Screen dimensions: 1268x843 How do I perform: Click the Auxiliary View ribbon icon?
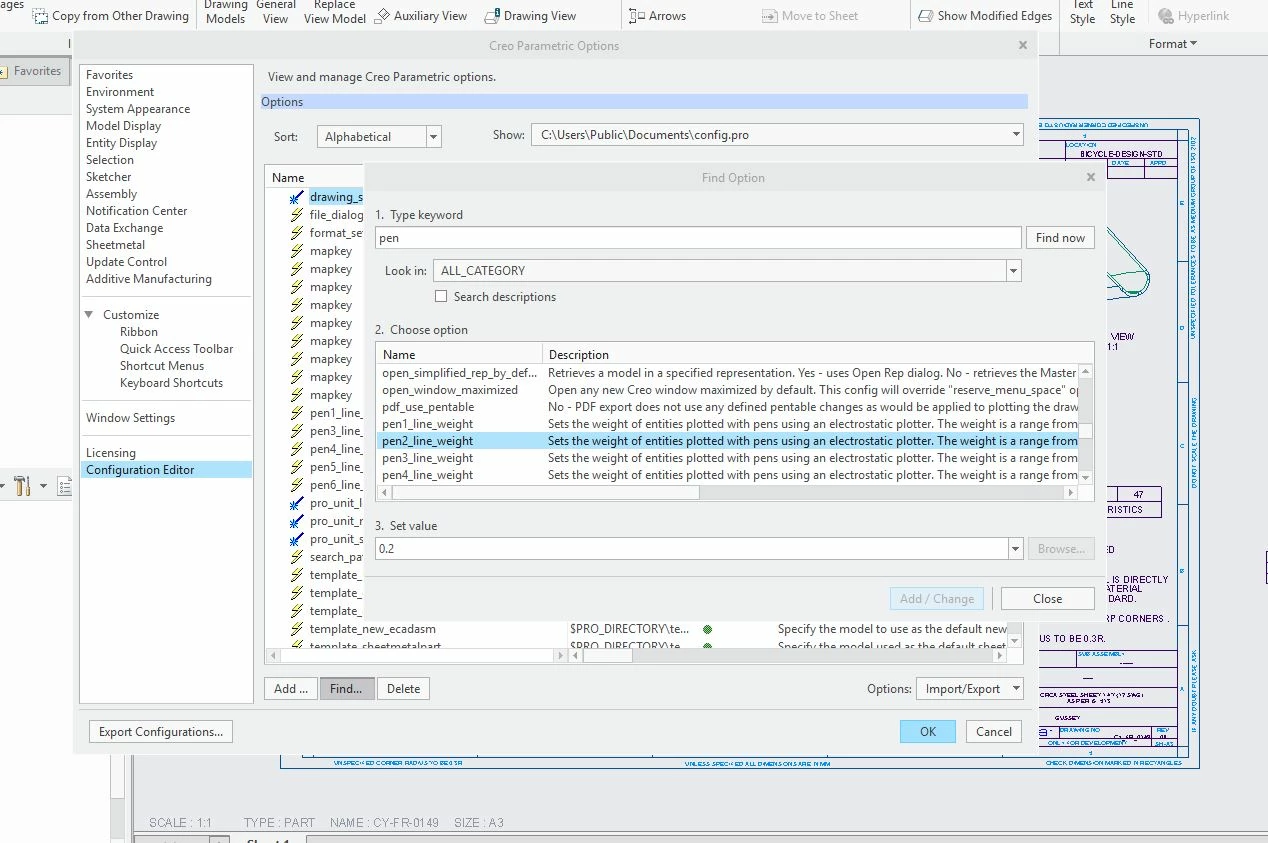point(383,16)
